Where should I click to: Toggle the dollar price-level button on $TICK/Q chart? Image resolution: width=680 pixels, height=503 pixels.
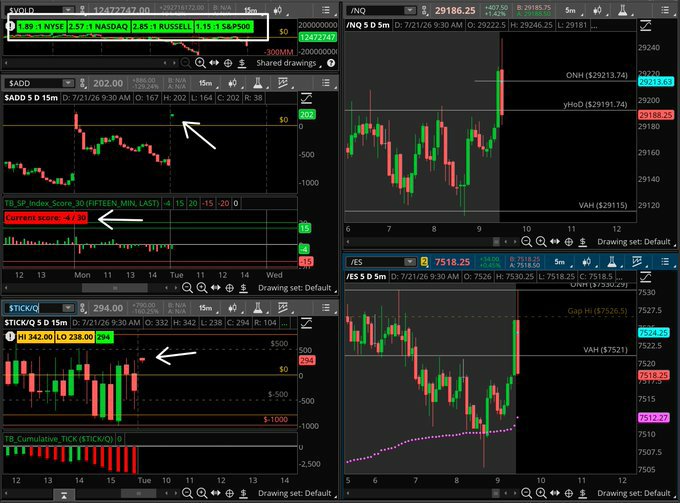(x=243, y=493)
